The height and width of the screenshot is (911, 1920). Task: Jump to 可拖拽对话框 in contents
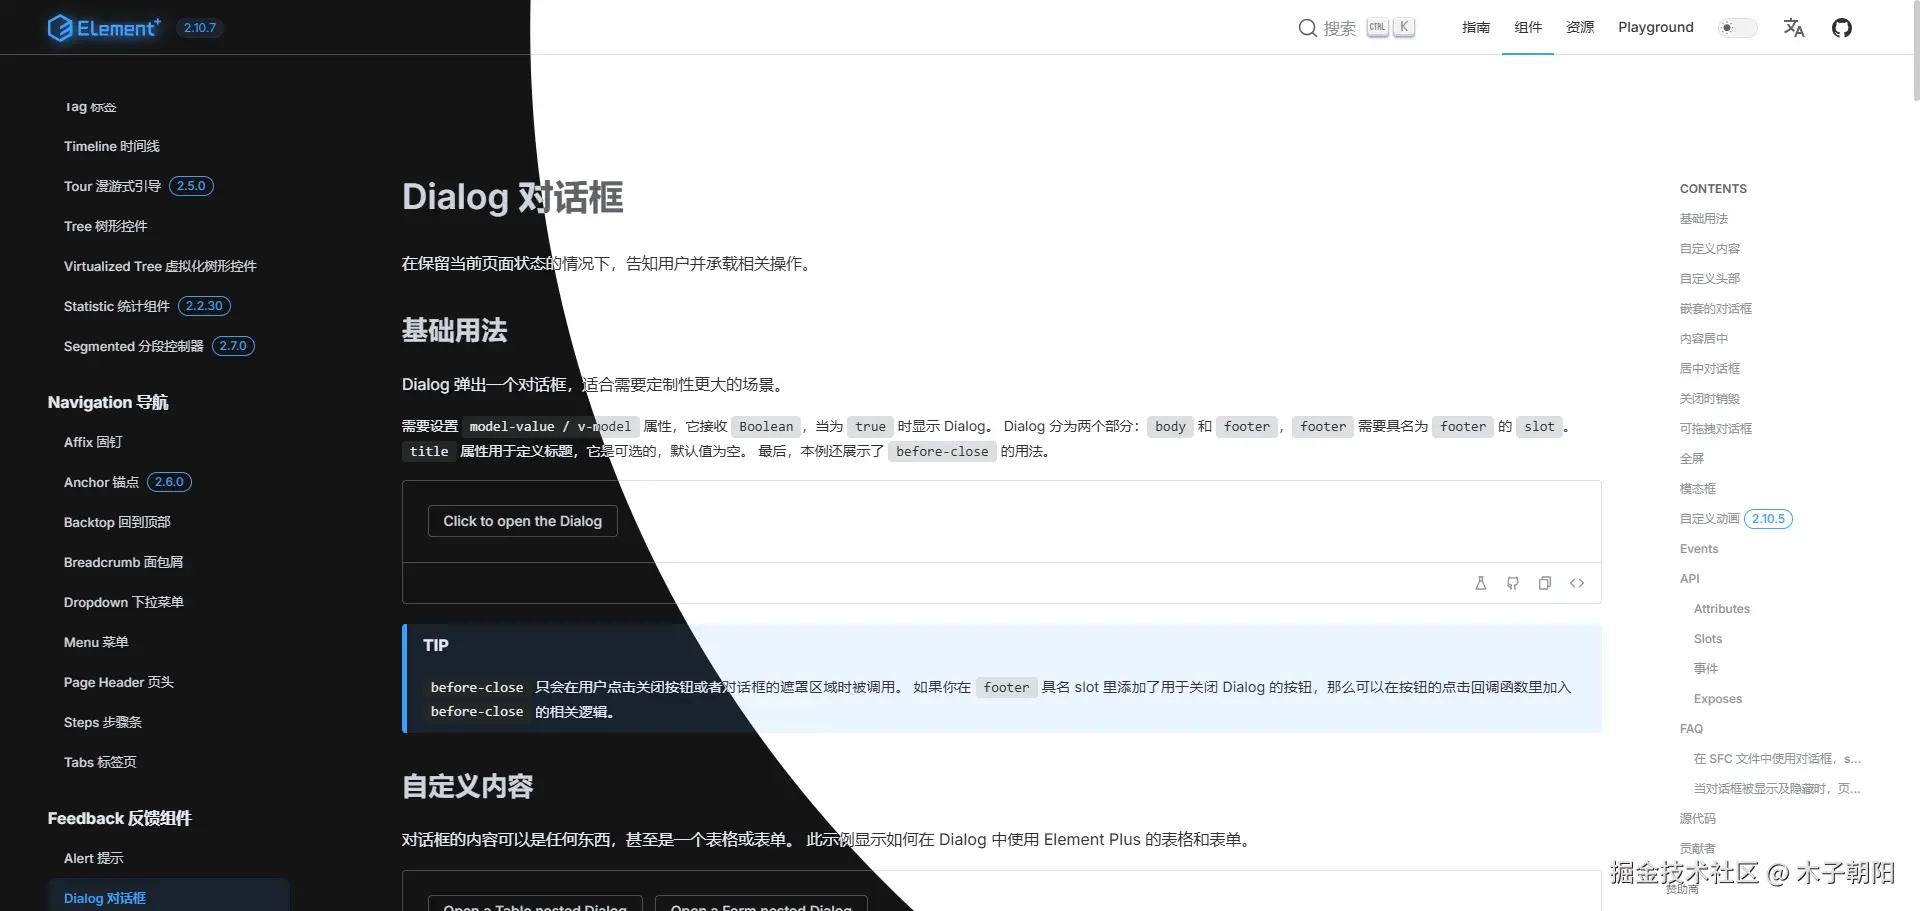tap(1716, 429)
